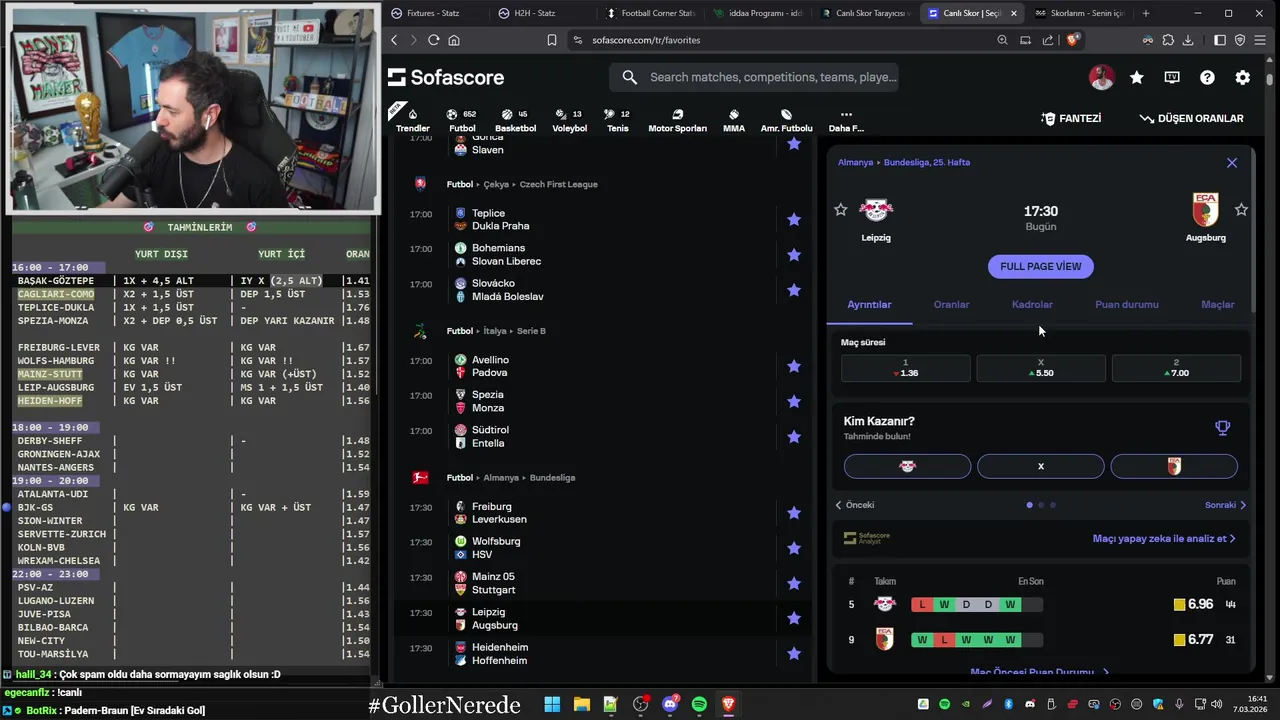Screen dimensions: 1280x720
Task: Open FANTEZİ section
Action: [x=1071, y=118]
